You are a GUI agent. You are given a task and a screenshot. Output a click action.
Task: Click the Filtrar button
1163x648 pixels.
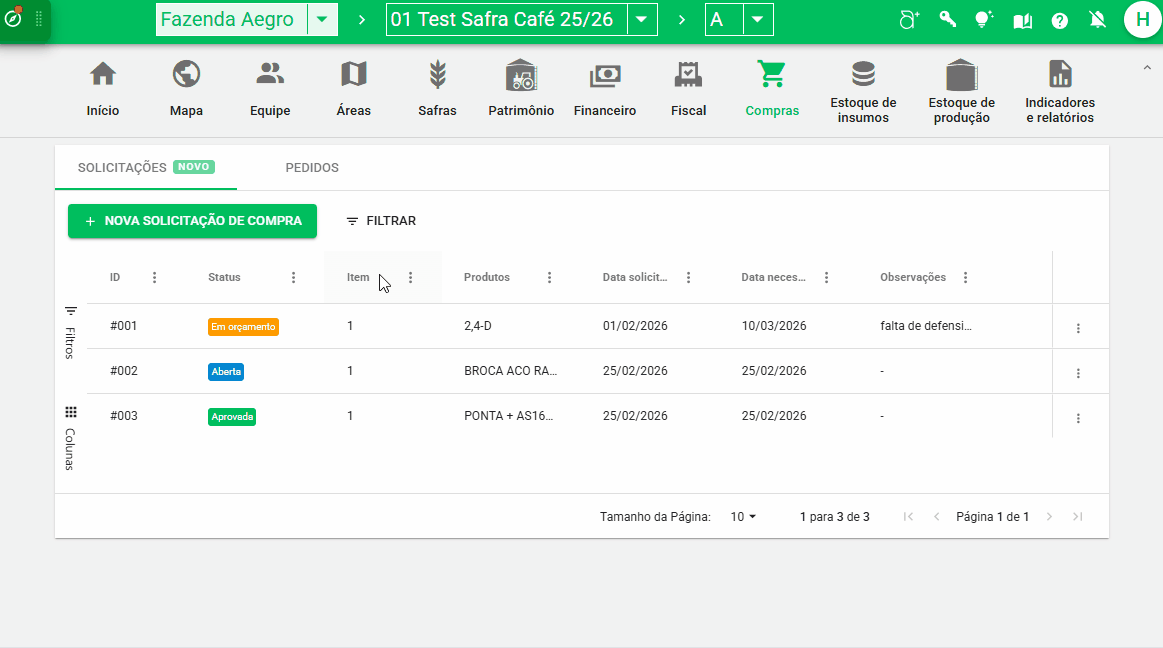pos(381,221)
